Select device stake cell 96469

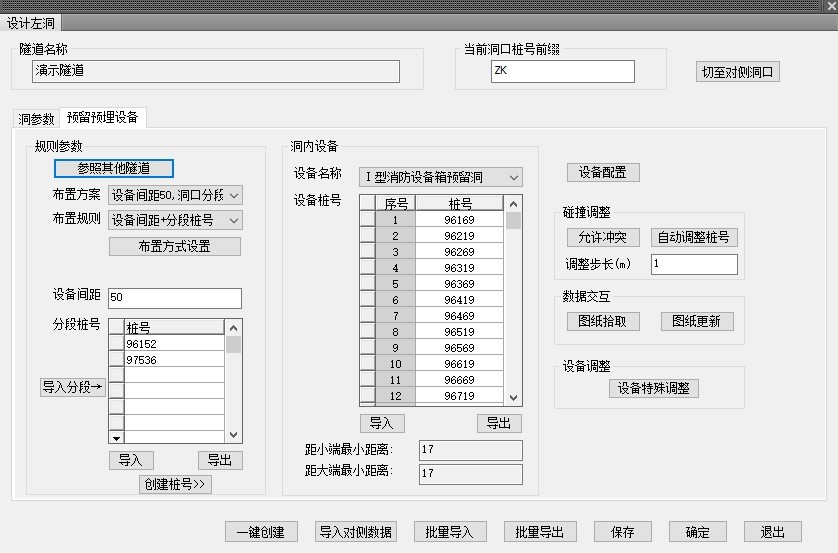(459, 316)
